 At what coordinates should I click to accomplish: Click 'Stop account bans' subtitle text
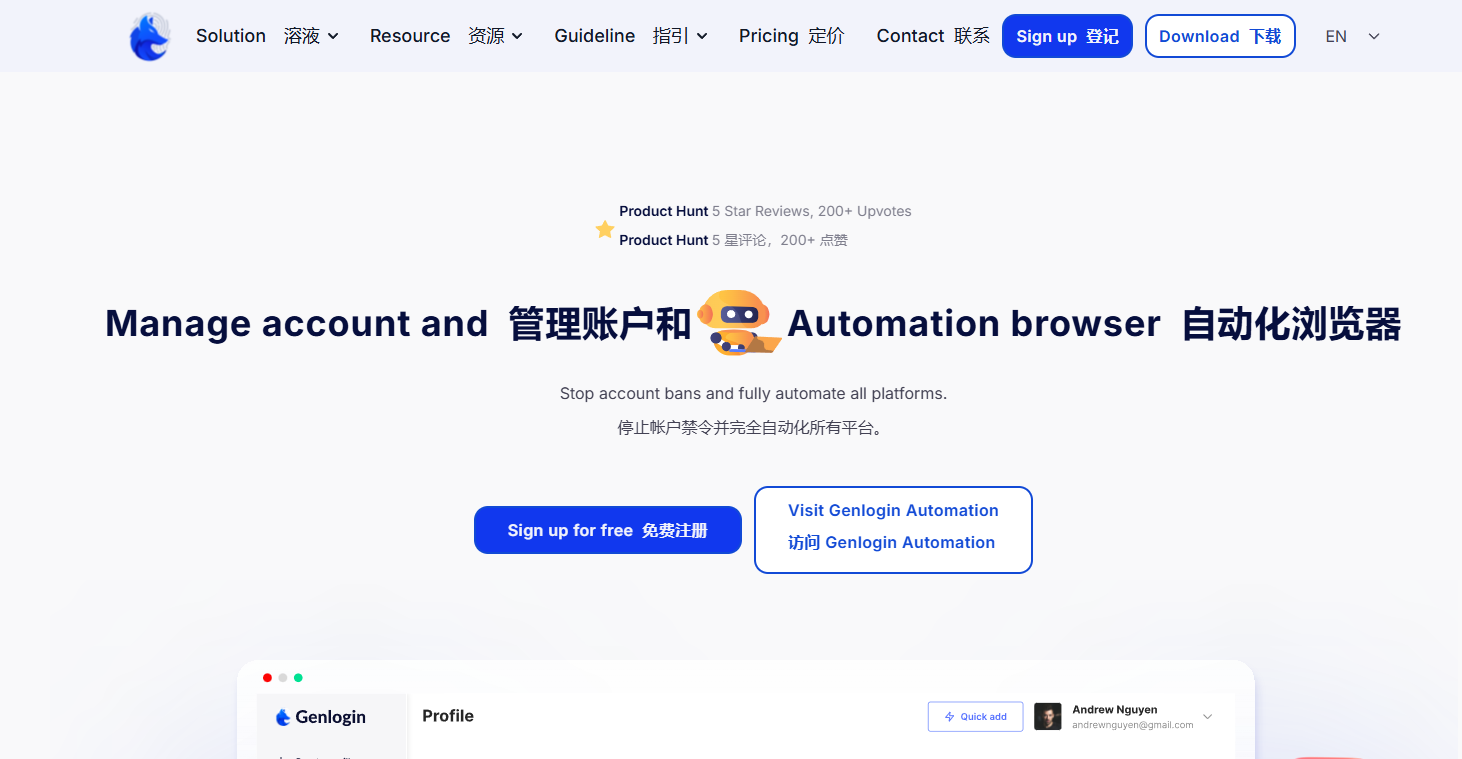point(753,394)
